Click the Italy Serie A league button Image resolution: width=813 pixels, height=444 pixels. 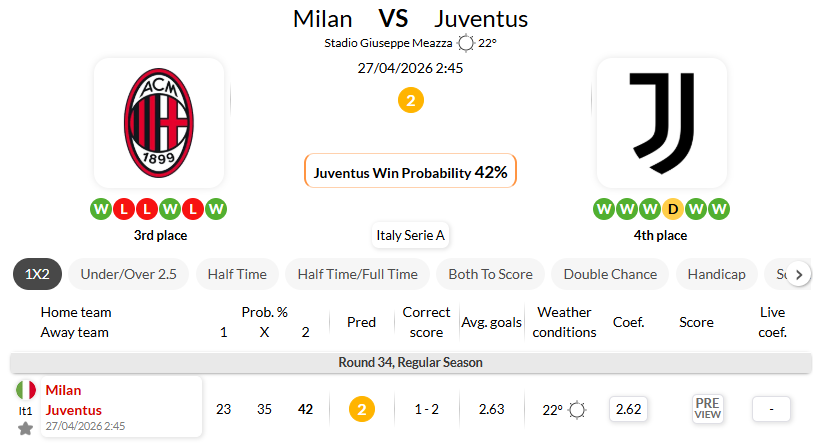click(410, 236)
